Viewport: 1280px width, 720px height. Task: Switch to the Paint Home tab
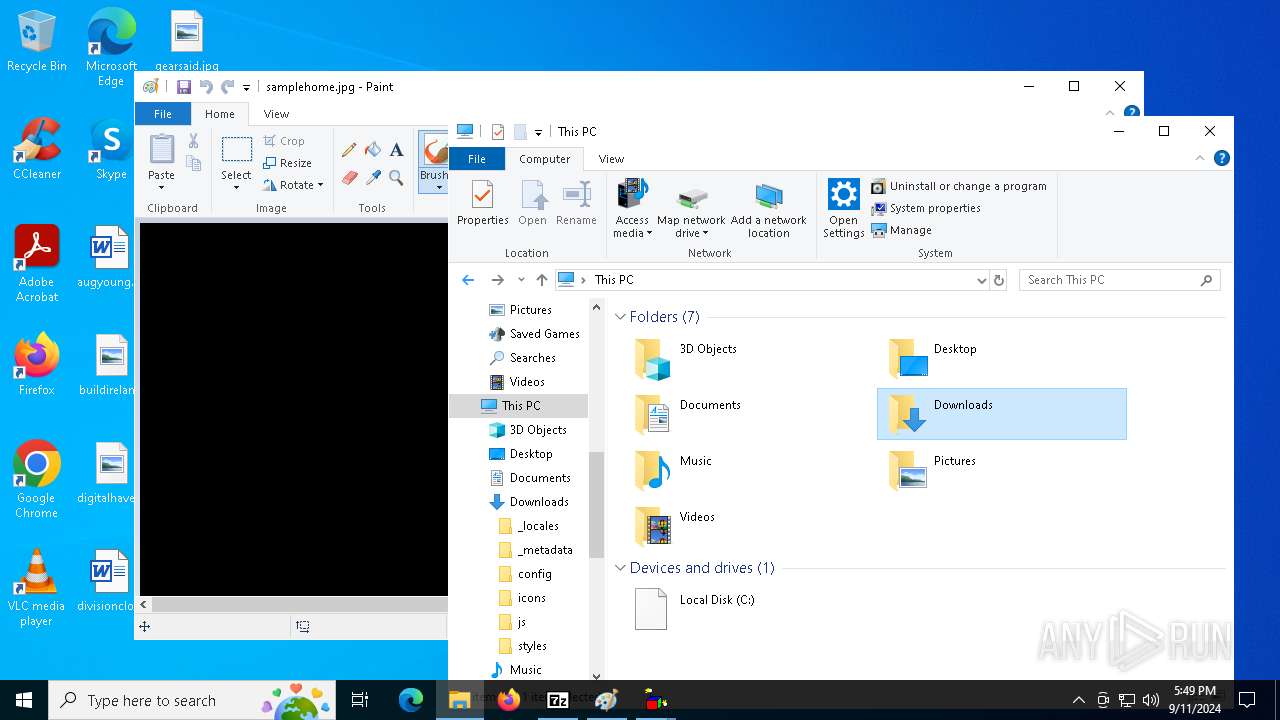[219, 114]
